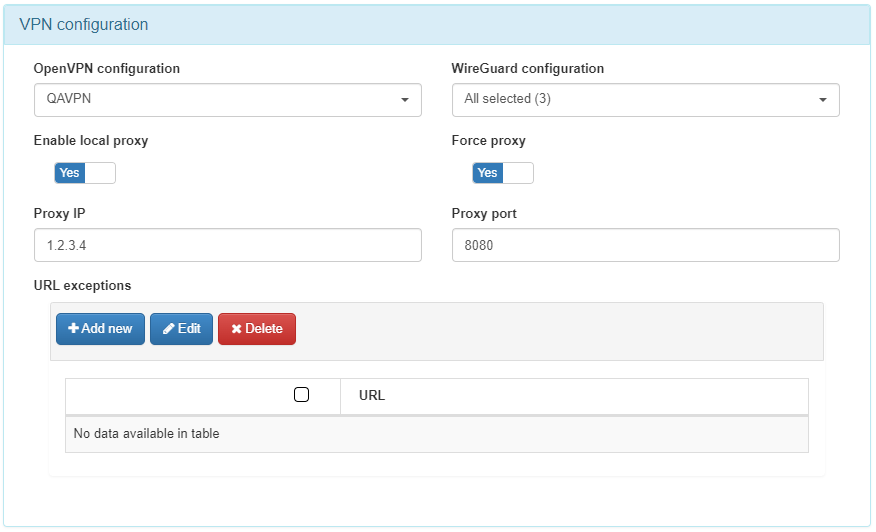This screenshot has height=532, width=876.
Task: Click the 'Force proxy' label
Action: coord(488,140)
